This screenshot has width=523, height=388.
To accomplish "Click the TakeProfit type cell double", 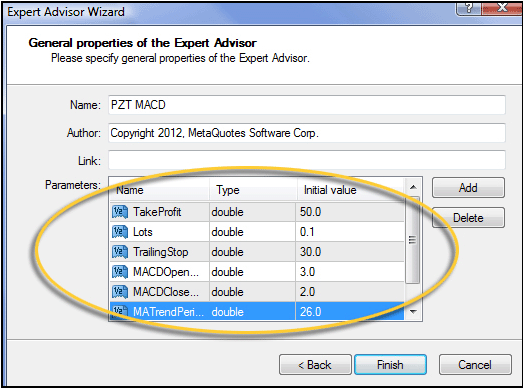I will 227,212.
